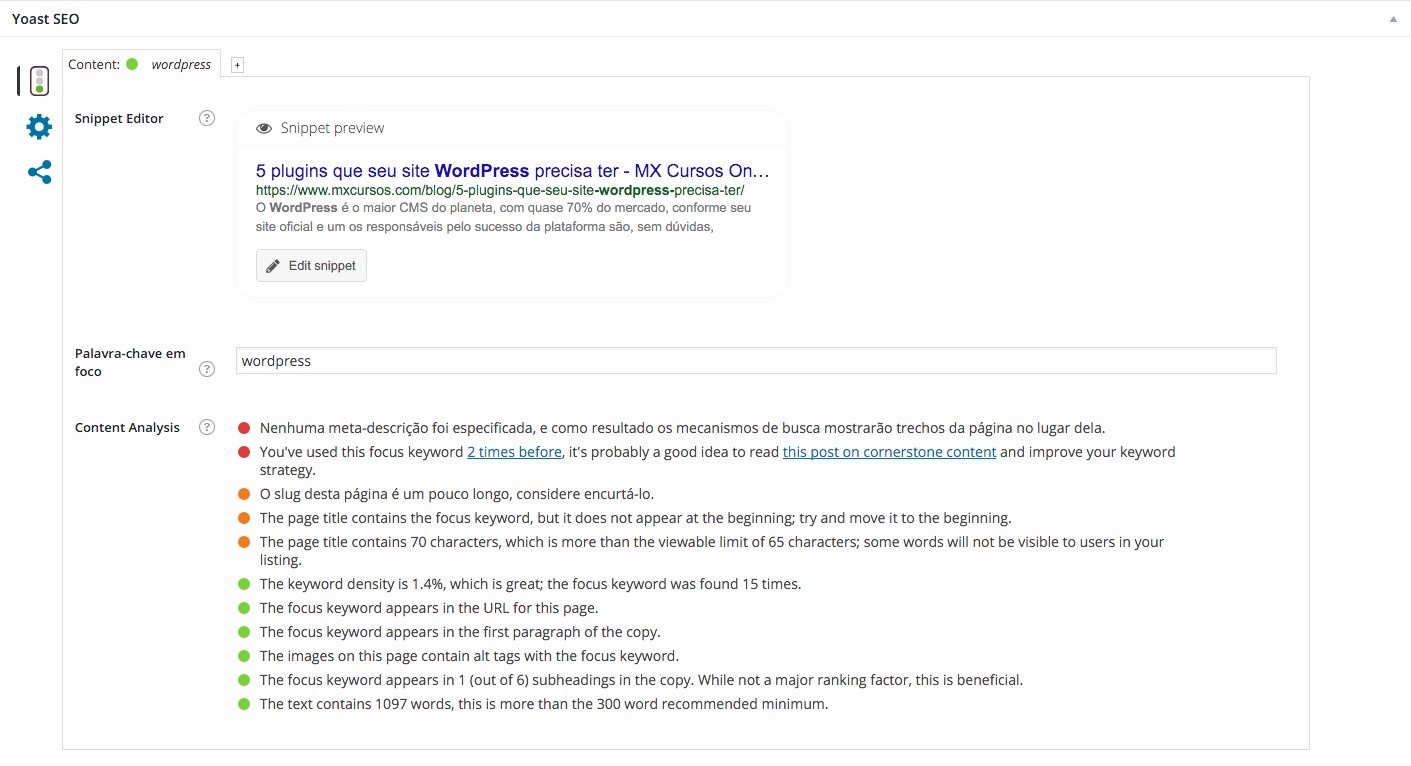Click the 'focus keyword appears in the URL' line

point(429,608)
